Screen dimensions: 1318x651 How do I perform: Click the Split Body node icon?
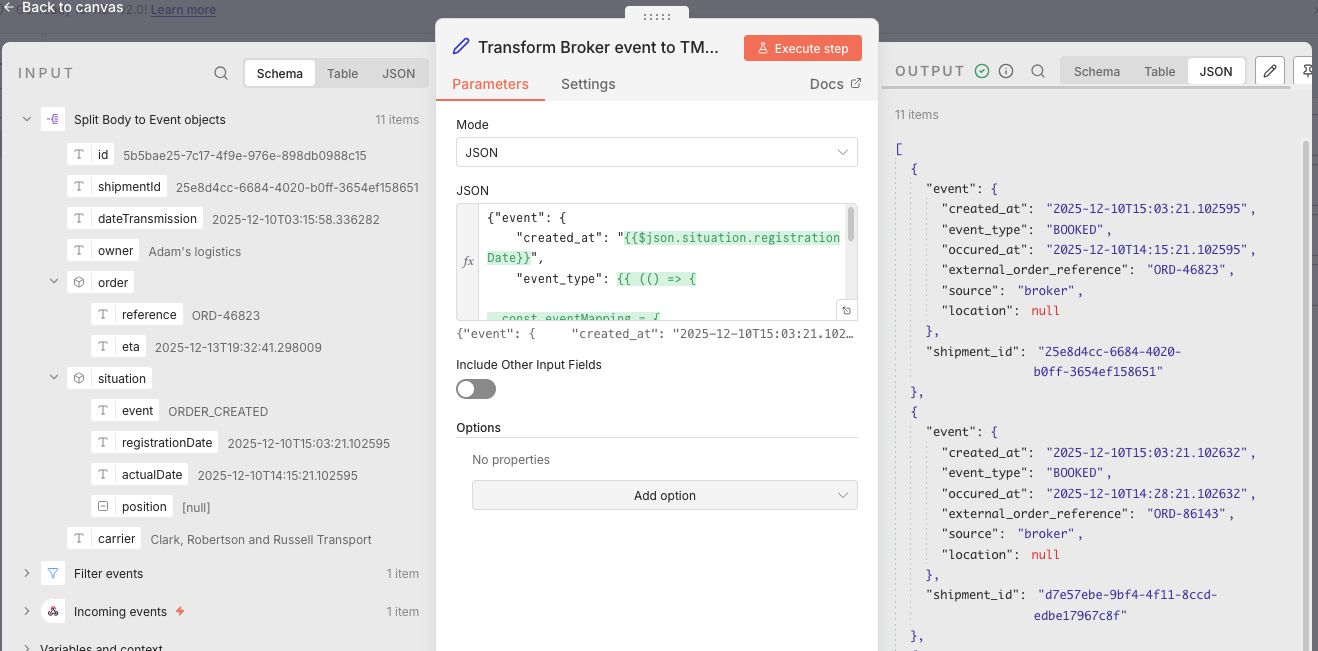53,119
